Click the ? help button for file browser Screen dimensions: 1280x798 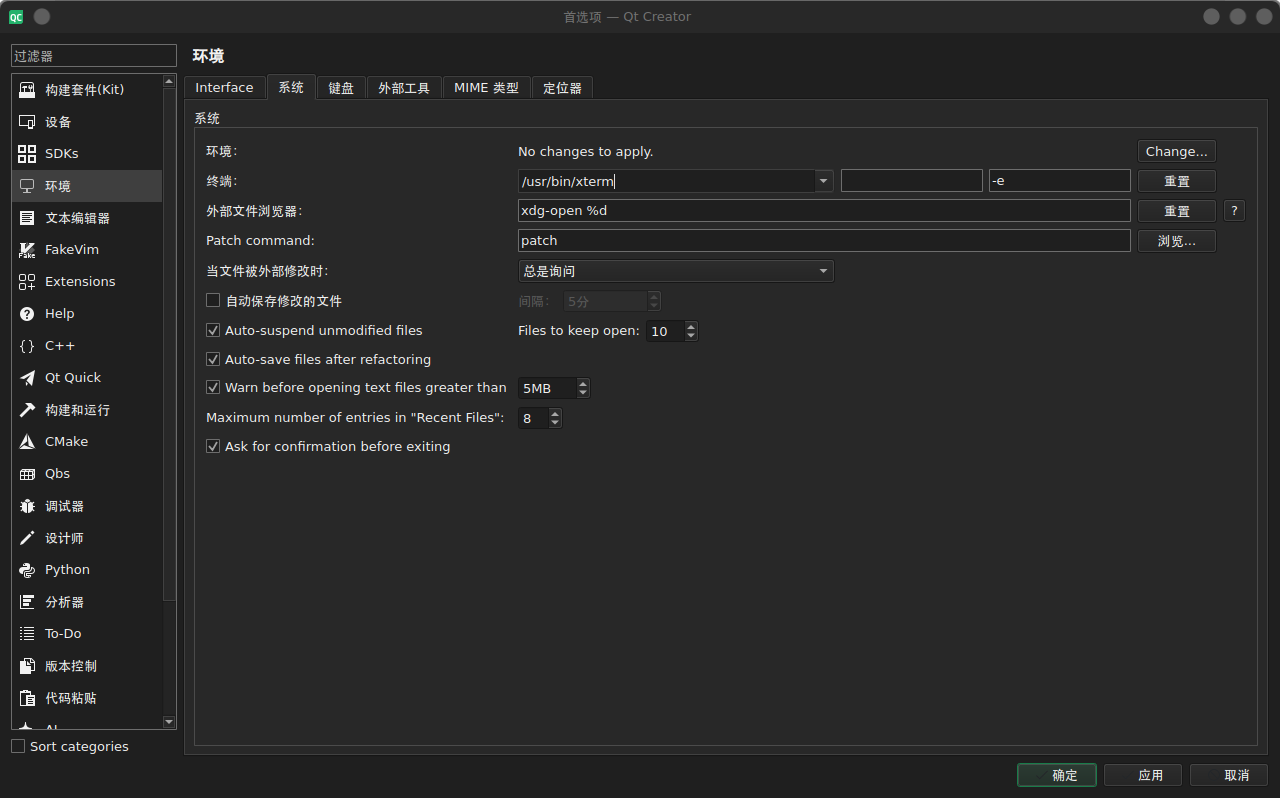coord(1234,211)
